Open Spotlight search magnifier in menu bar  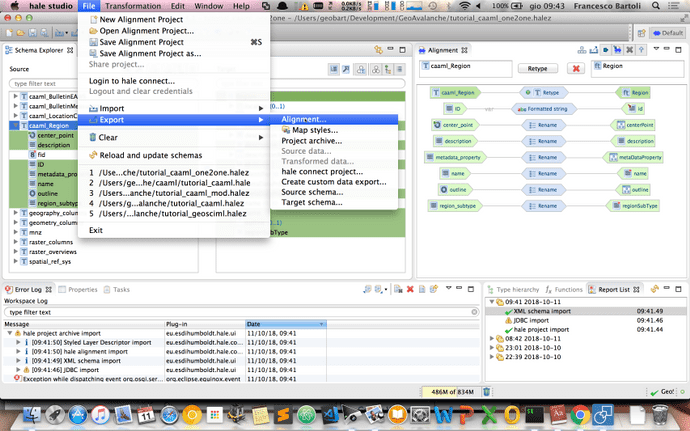(x=651, y=6)
